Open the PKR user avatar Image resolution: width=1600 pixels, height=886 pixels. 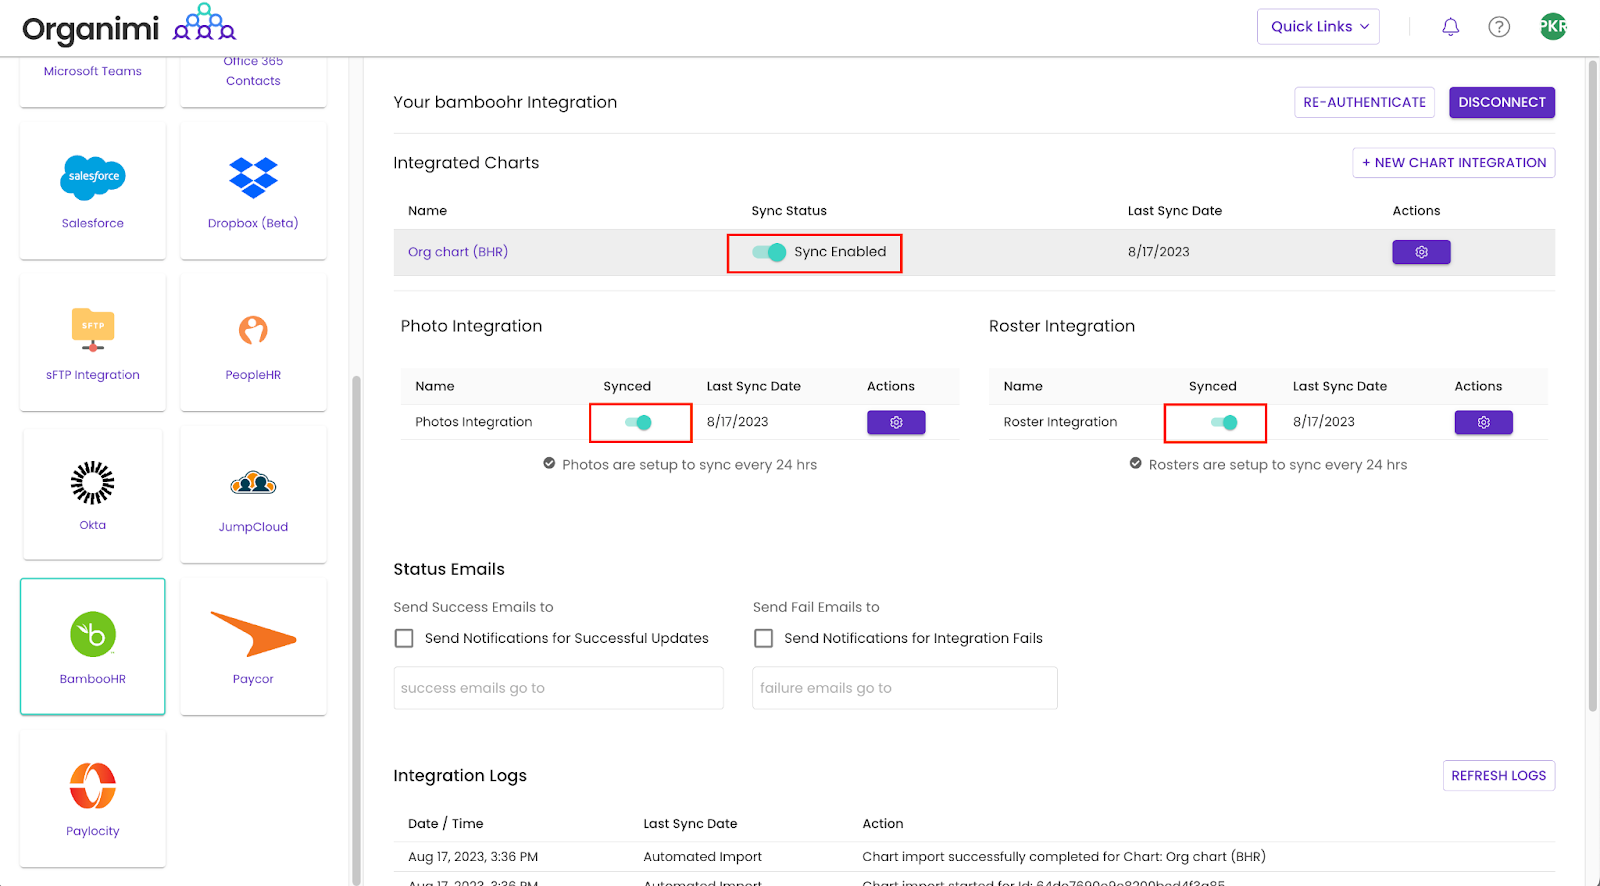coord(1553,27)
